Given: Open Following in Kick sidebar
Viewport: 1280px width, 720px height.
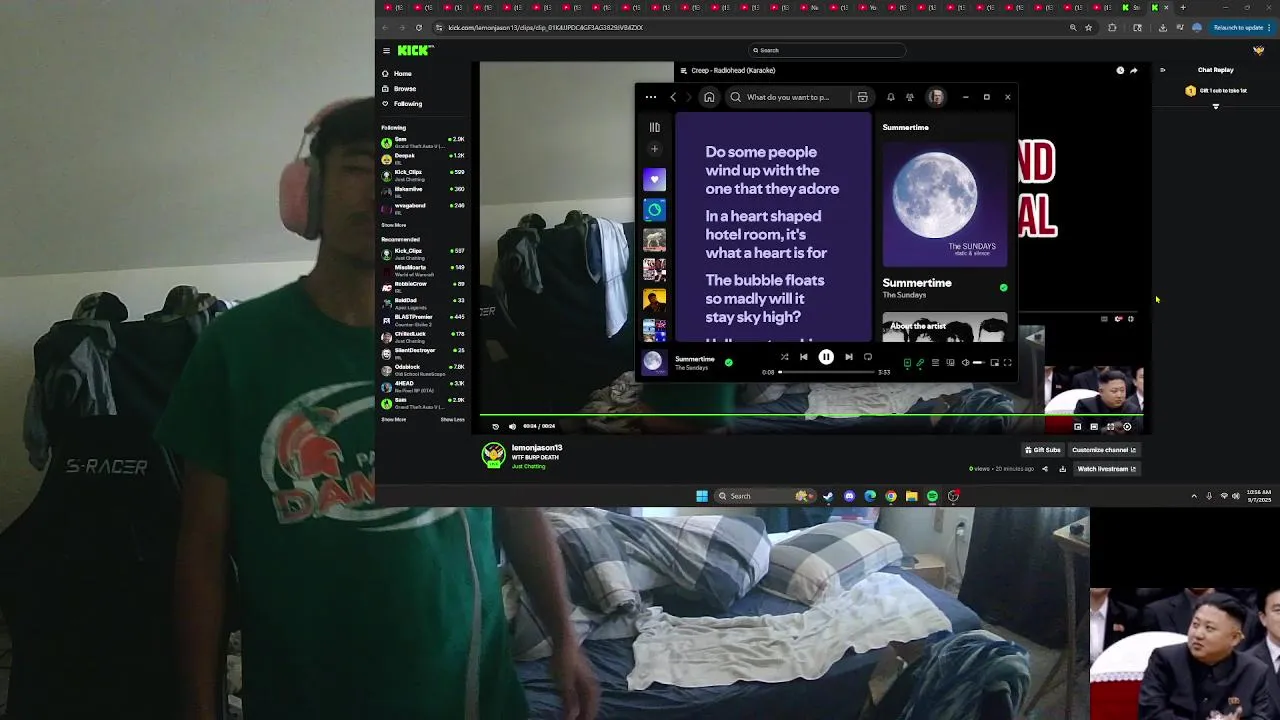Looking at the screenshot, I should tap(401, 104).
